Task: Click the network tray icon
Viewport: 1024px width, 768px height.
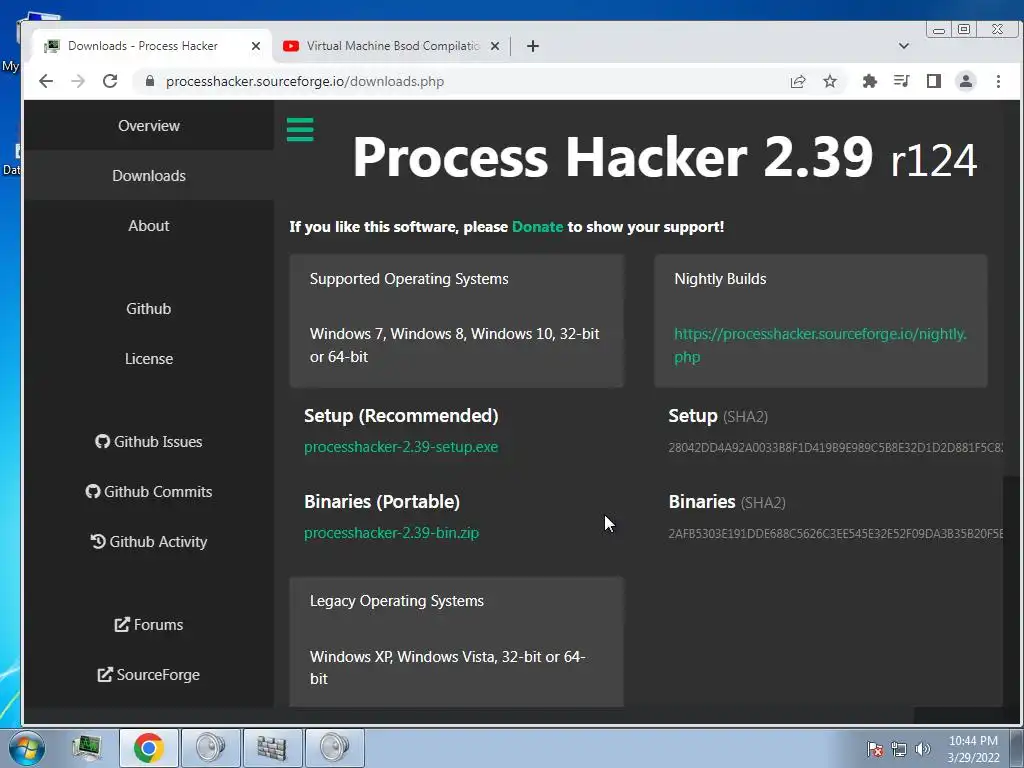Action: [x=899, y=749]
